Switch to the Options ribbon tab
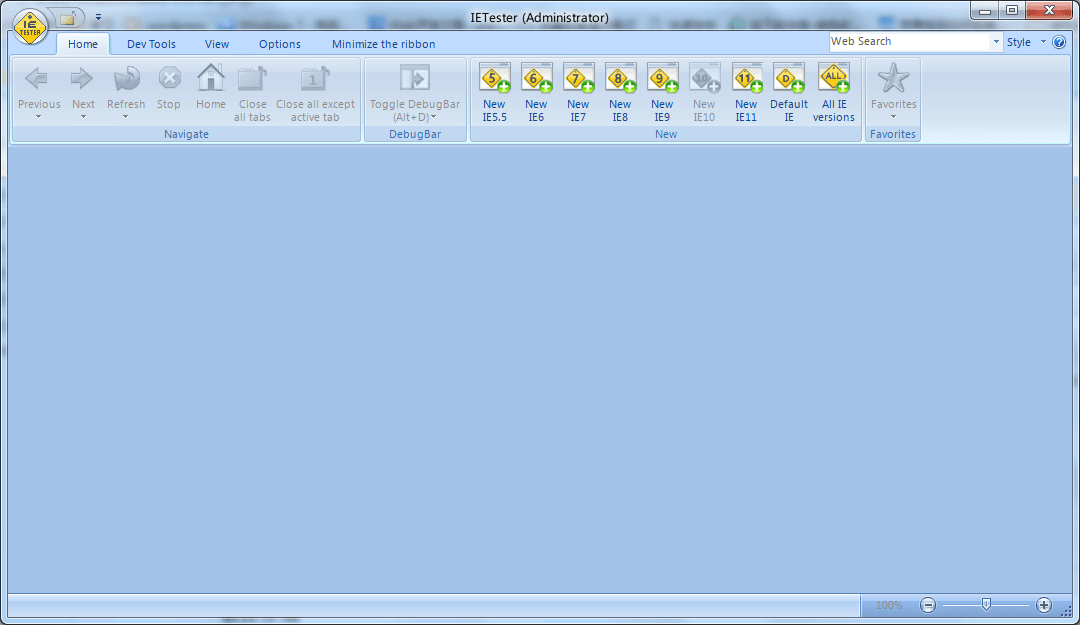 pos(279,44)
